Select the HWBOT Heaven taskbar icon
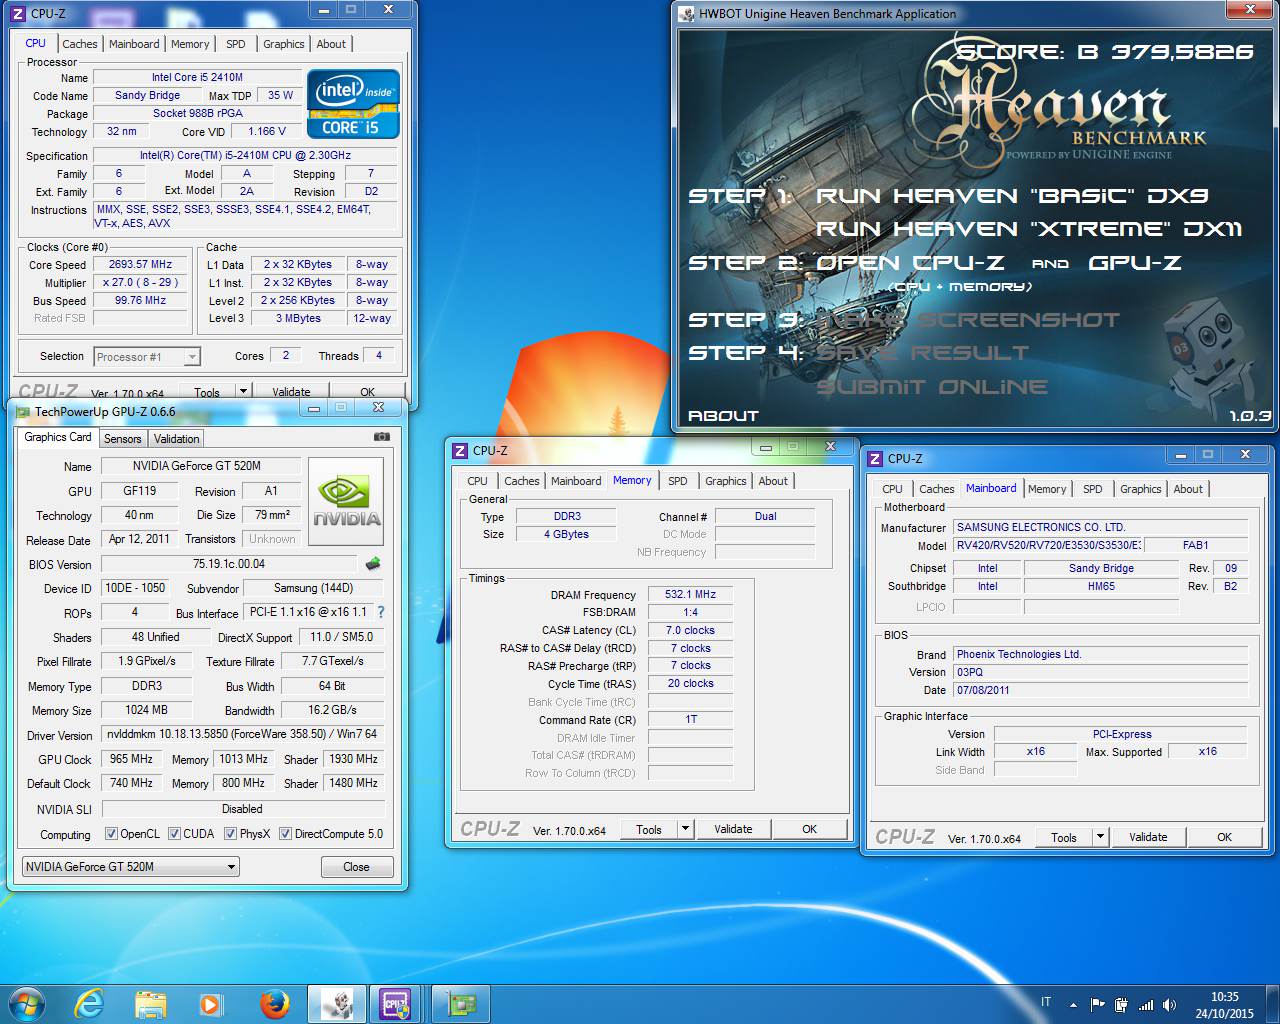 pos(336,1004)
